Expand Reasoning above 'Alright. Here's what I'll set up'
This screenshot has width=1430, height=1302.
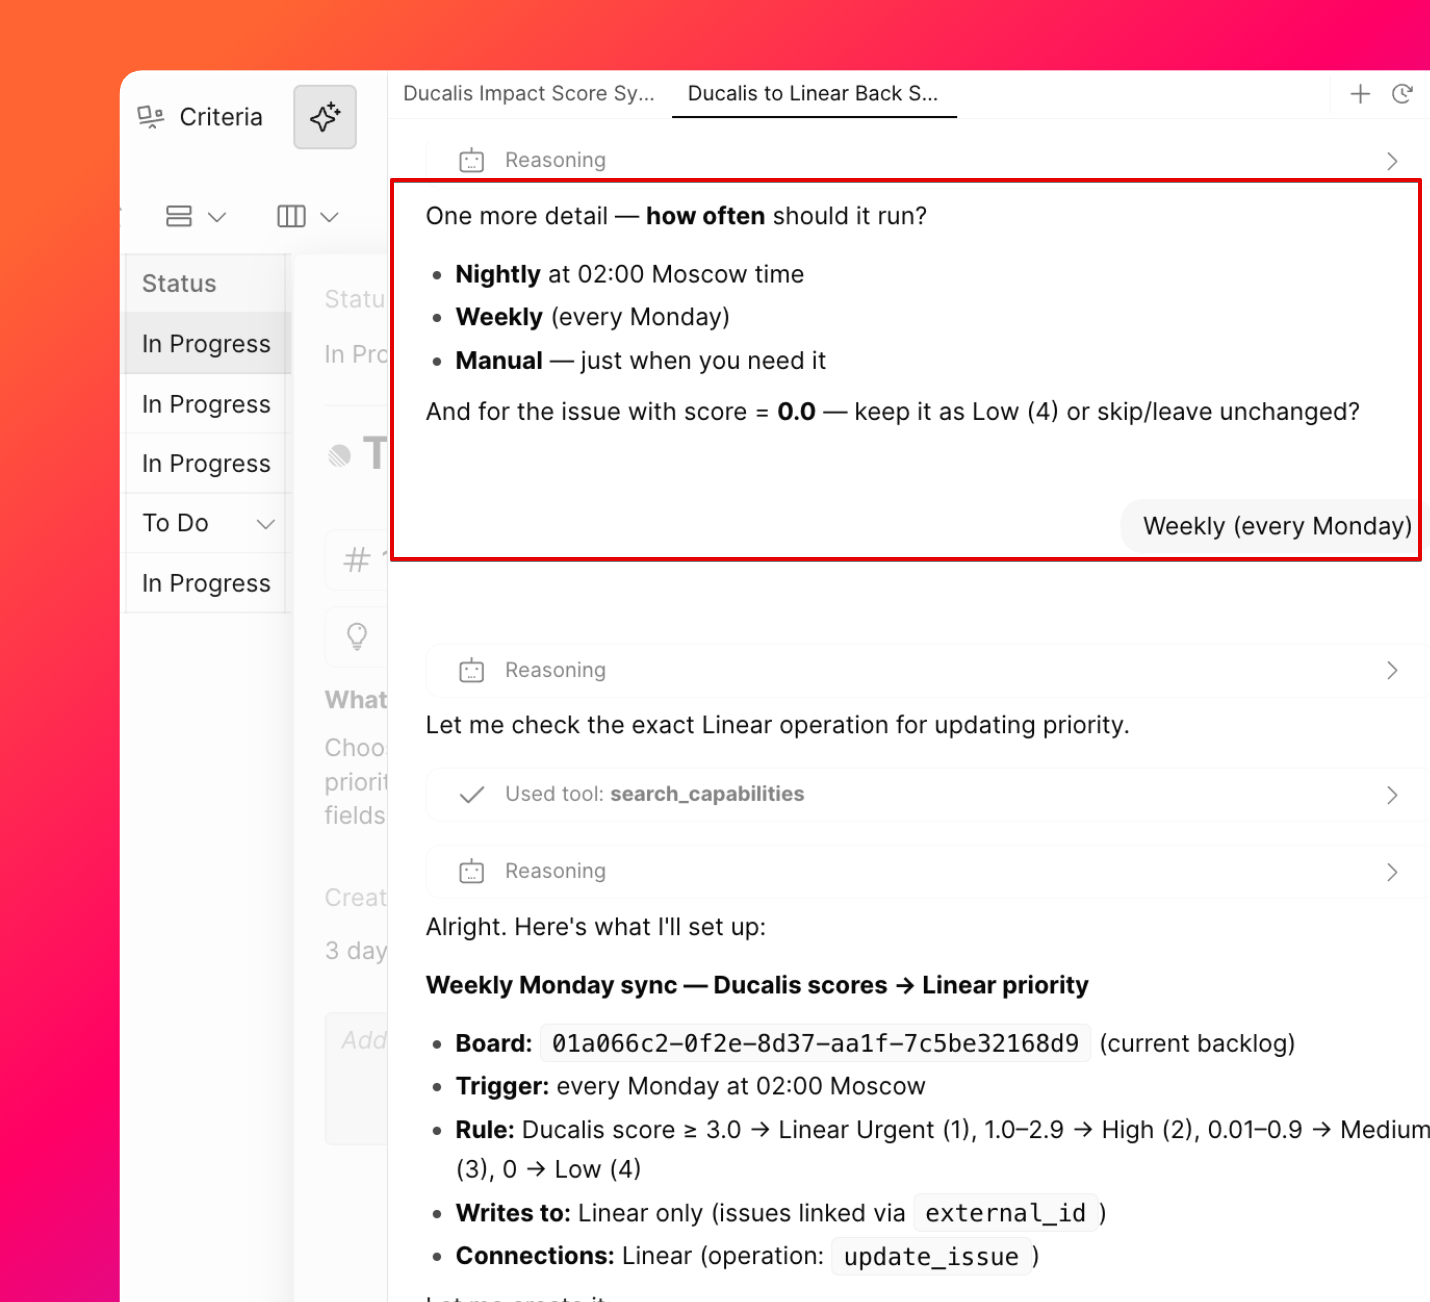pyautogui.click(x=928, y=871)
